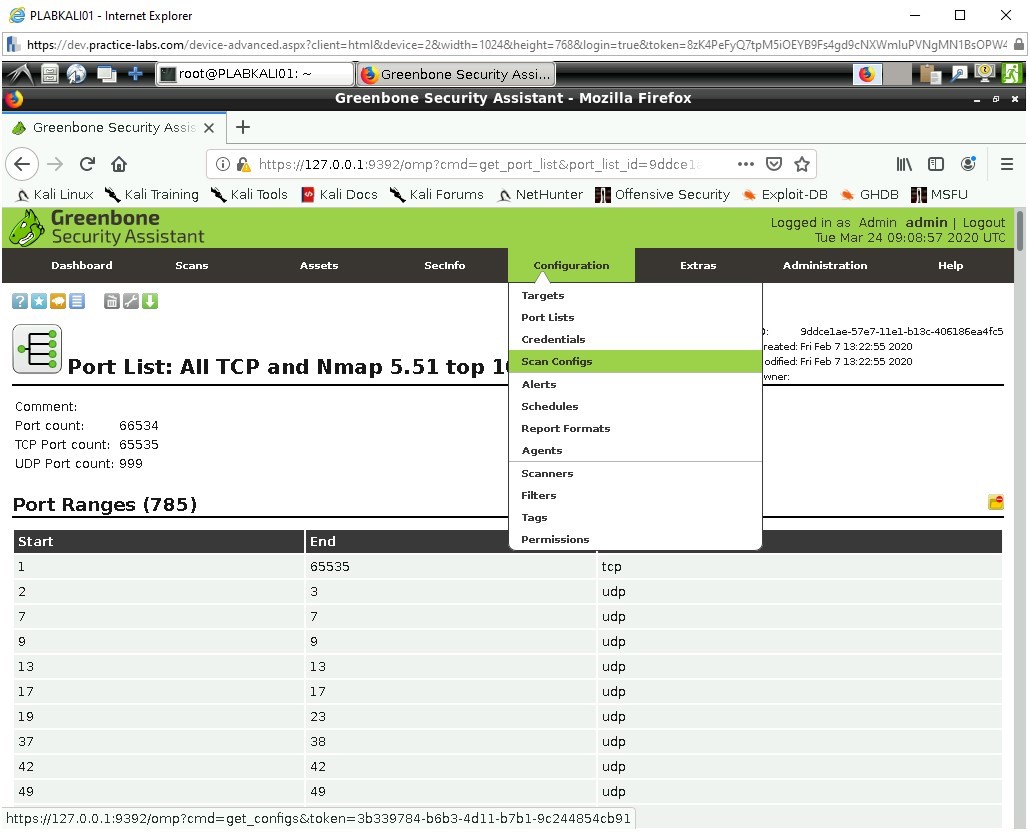Click the orange clone icon for this port list
This screenshot has width=1030, height=833.
[x=58, y=300]
